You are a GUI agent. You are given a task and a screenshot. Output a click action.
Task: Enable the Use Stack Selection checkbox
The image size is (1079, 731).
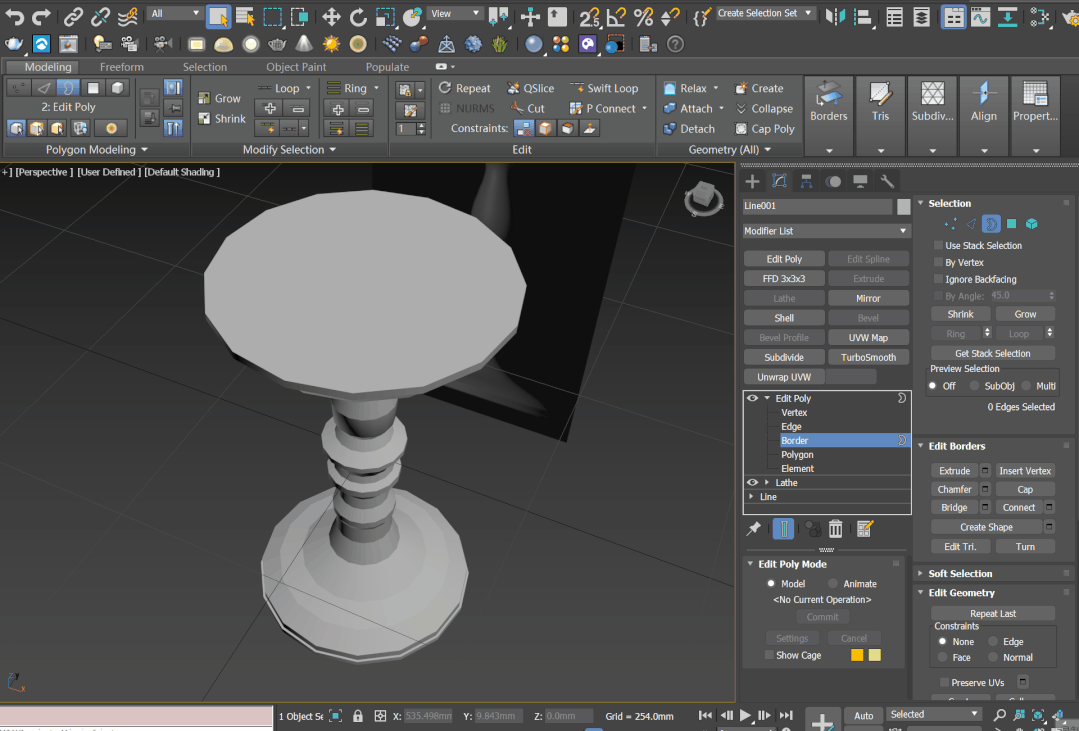(938, 245)
